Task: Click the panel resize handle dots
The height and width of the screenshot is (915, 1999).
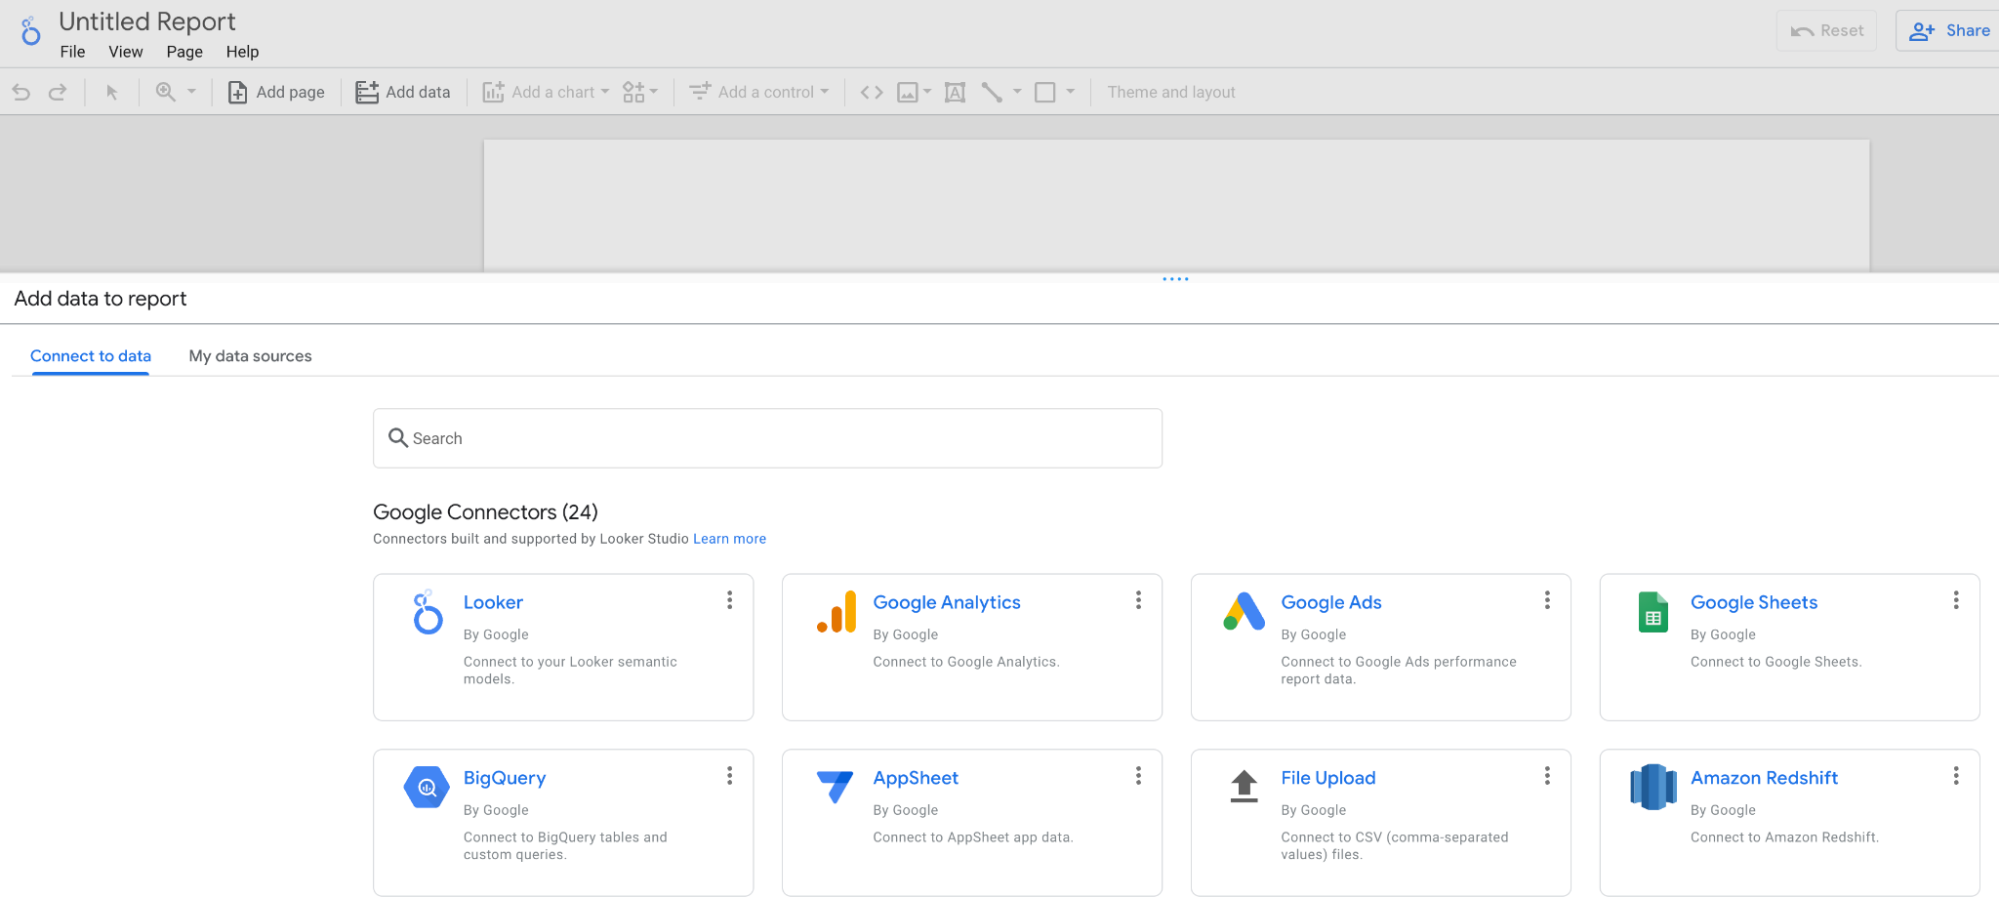Action: click(x=1175, y=279)
